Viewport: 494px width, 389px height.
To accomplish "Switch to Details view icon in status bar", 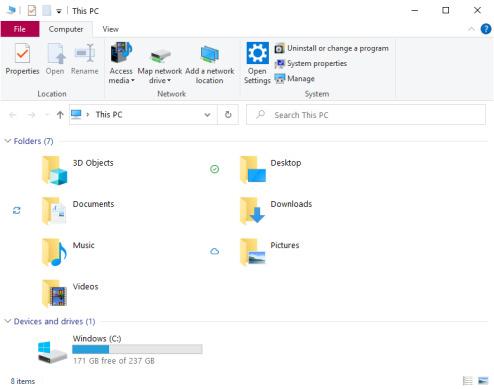I will (468, 381).
